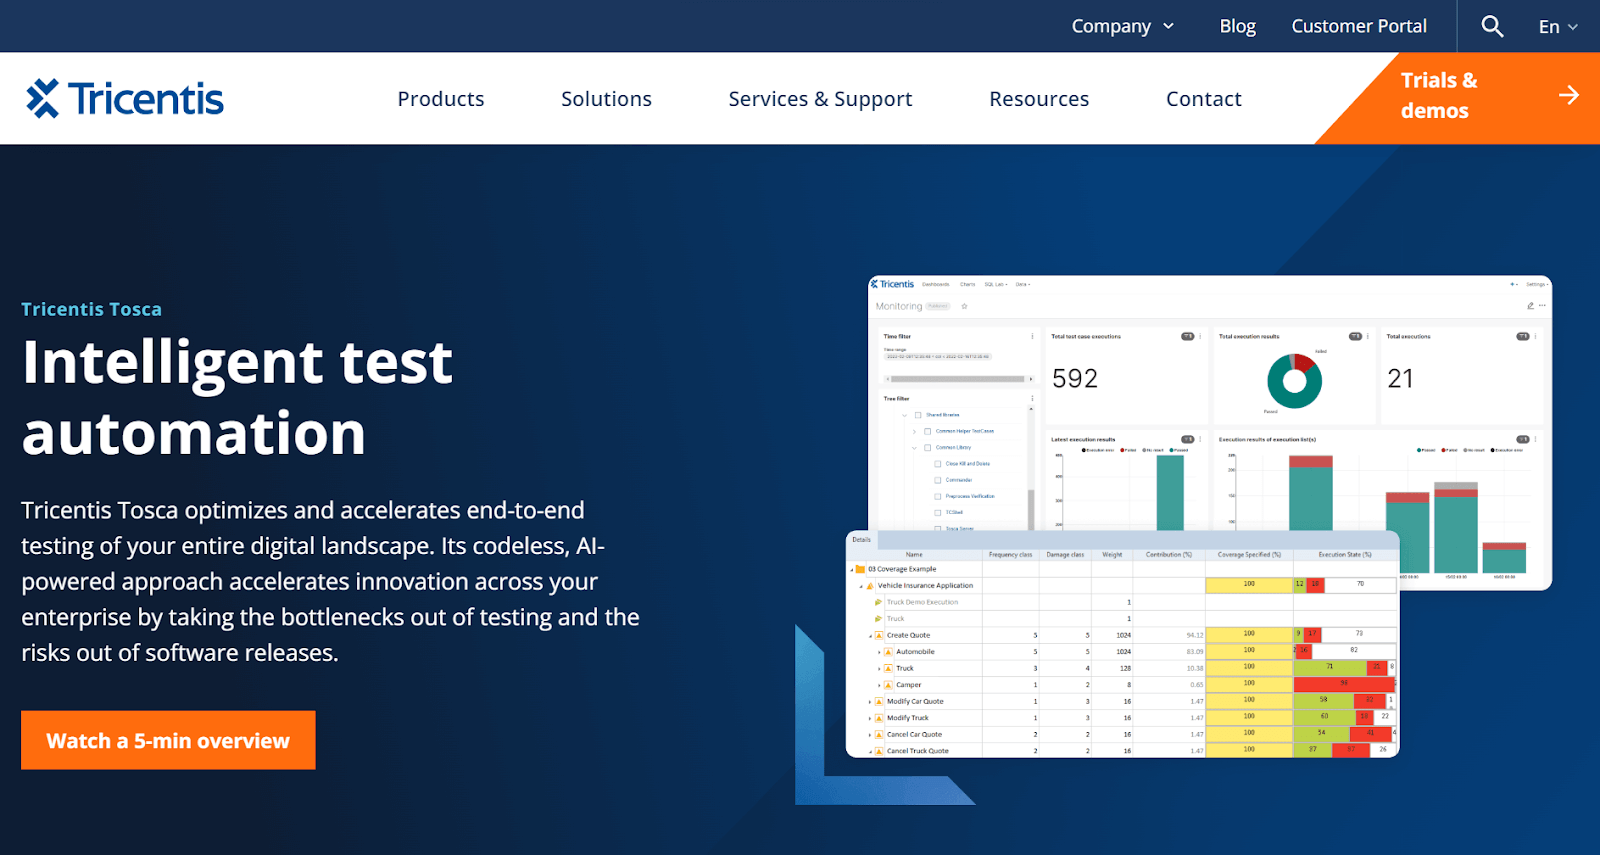Click the red Execution State bar for Camper

(1343, 685)
